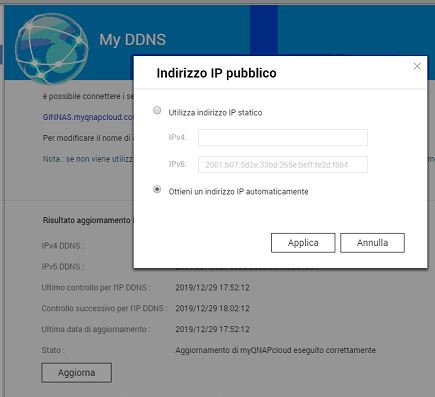Click the My DDNS title
This screenshot has height=397, width=435.
click(132, 40)
